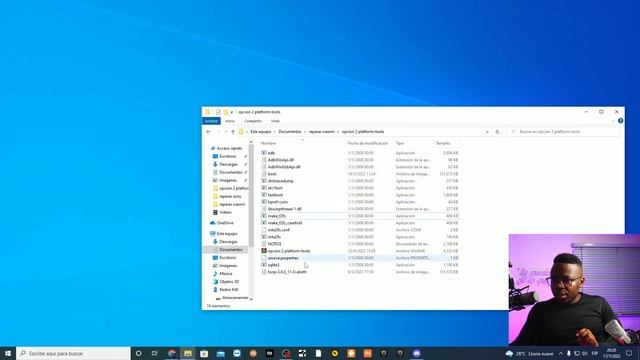Click the taskbar search box

(x=73, y=353)
